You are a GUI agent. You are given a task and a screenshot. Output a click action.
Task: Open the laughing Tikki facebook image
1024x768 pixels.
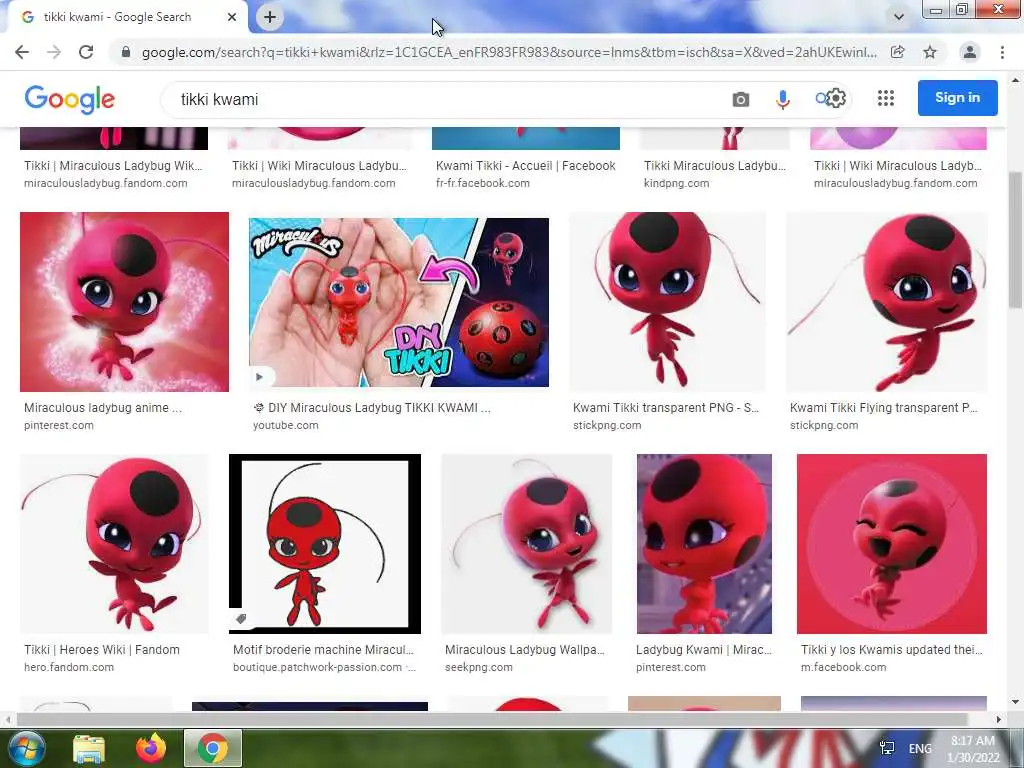click(891, 544)
